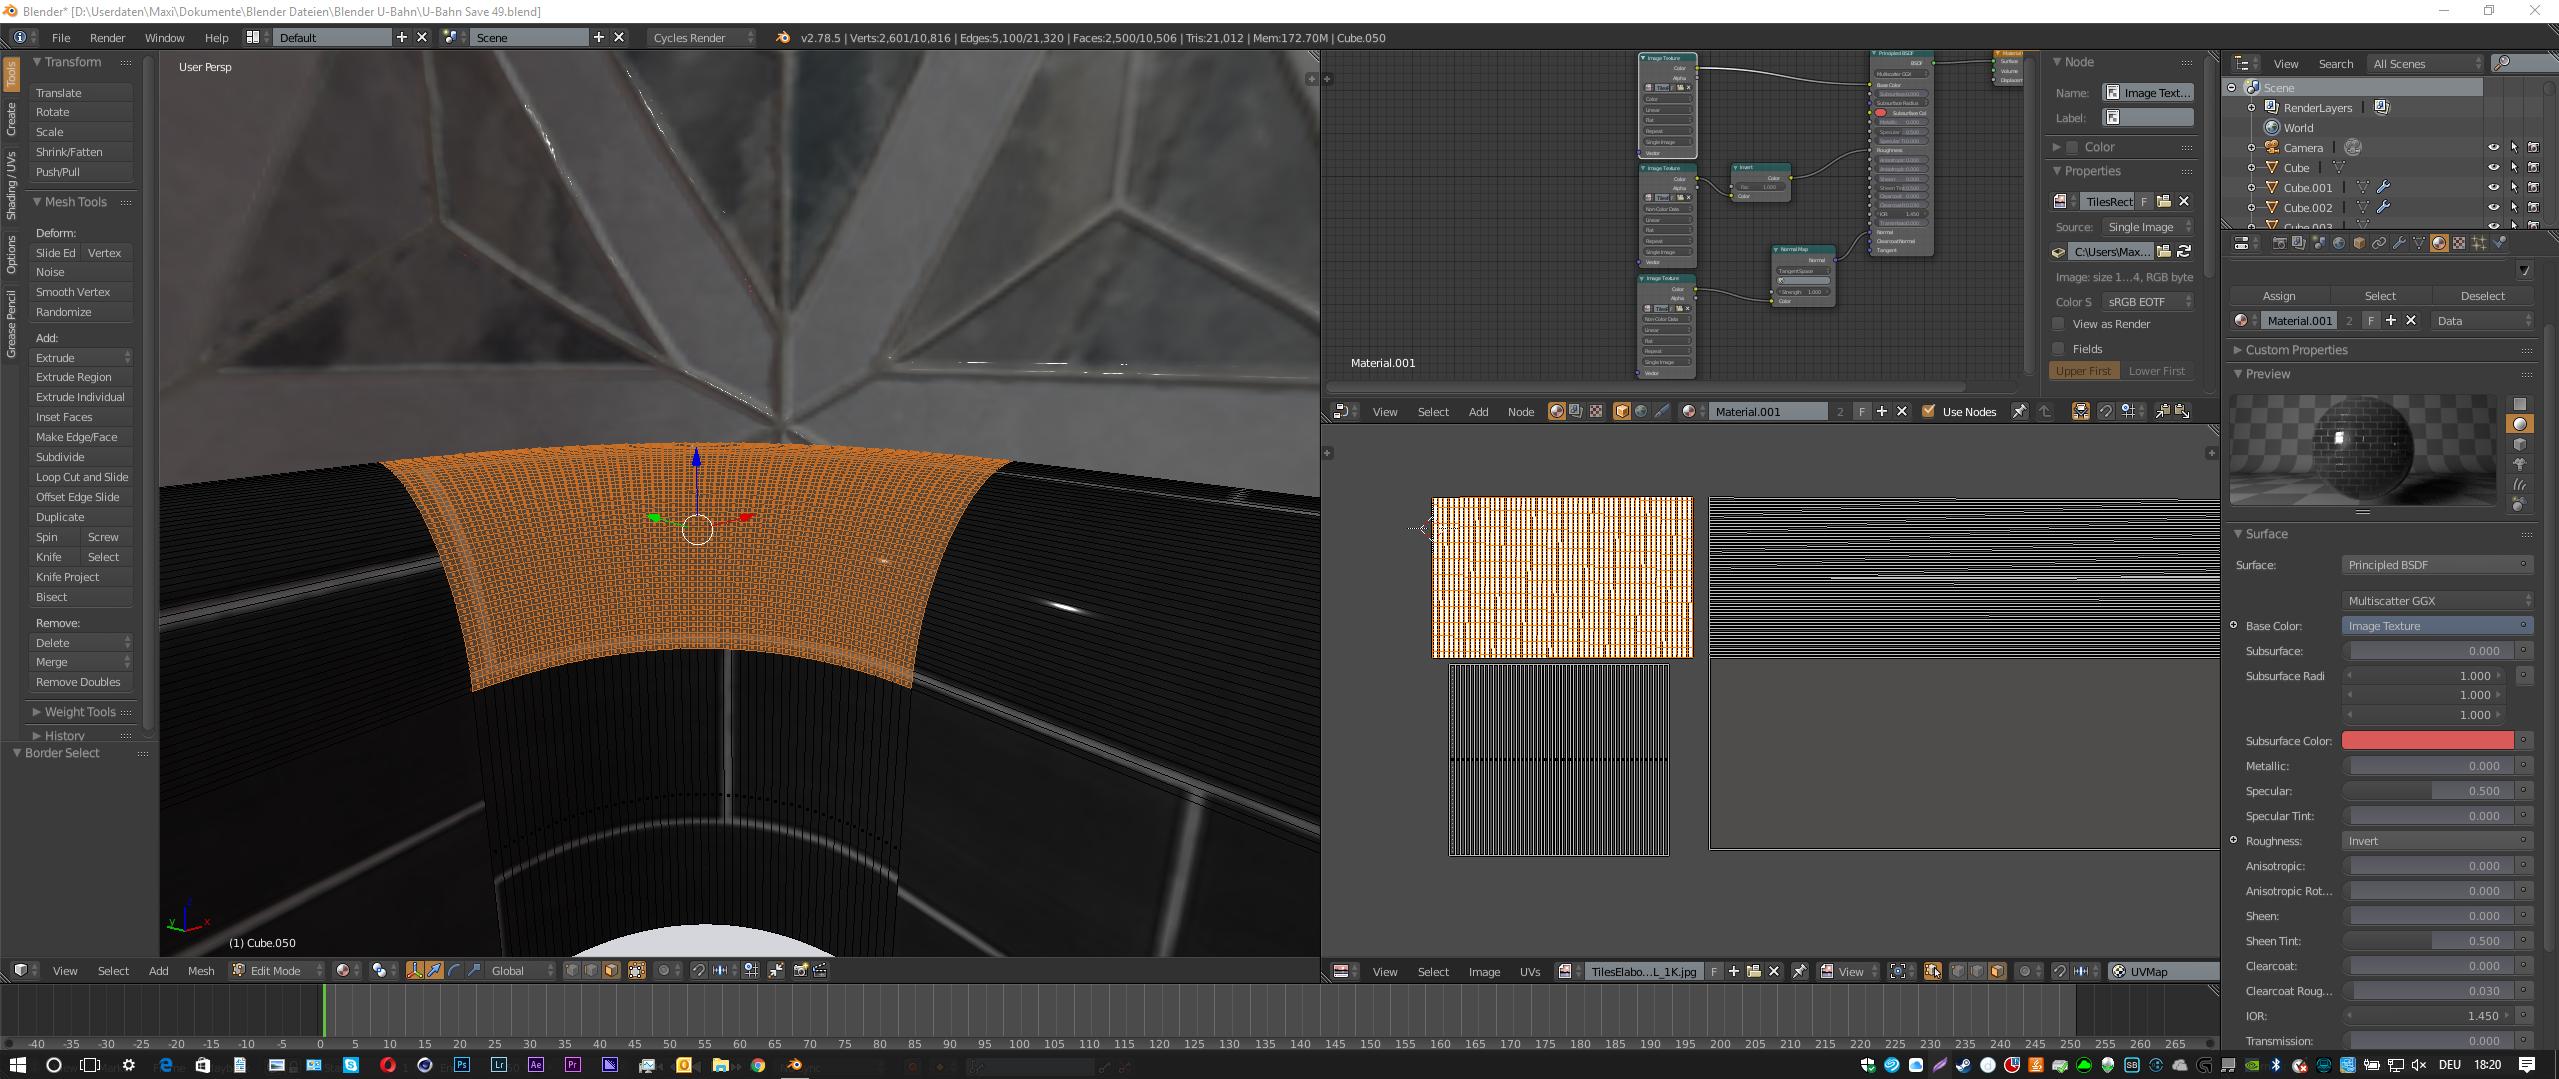2559x1079 pixels.
Task: Expand Custom Properties panel
Action: click(x=2295, y=350)
